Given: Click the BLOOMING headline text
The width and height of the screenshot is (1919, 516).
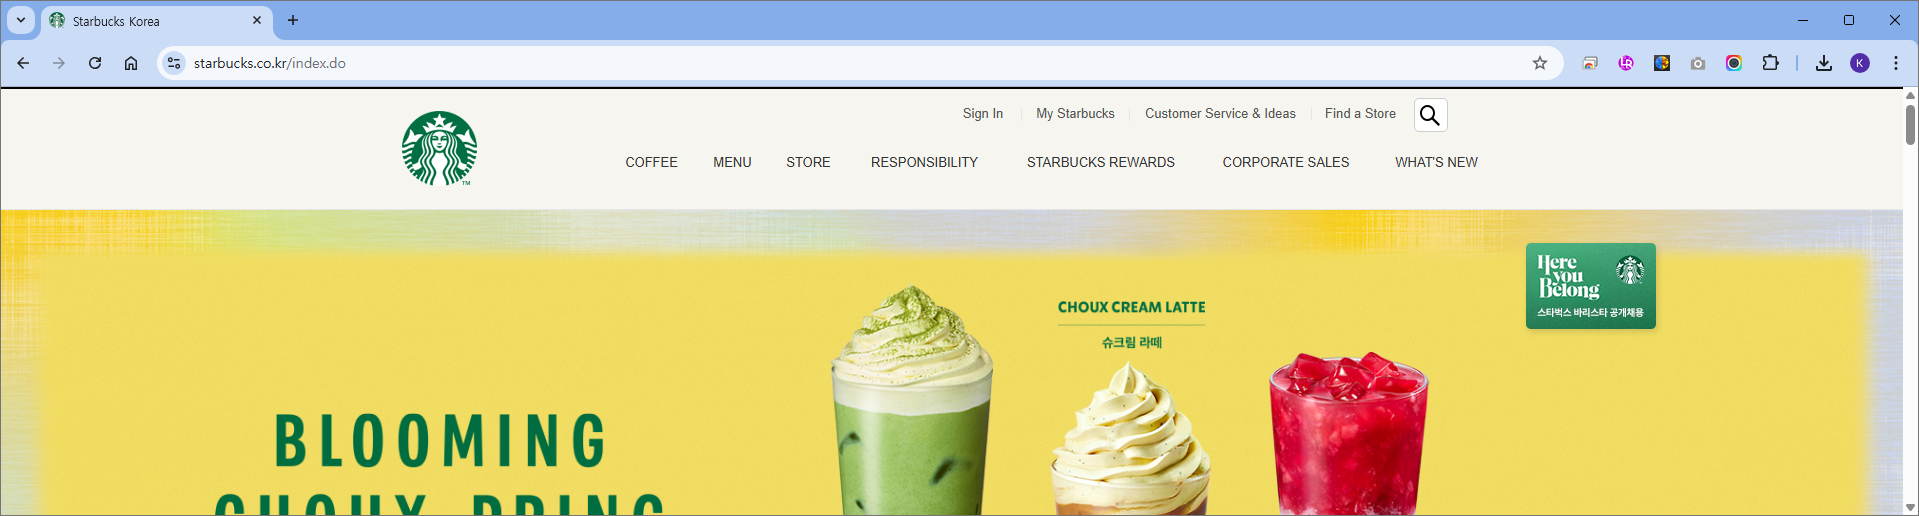Looking at the screenshot, I should (440, 441).
